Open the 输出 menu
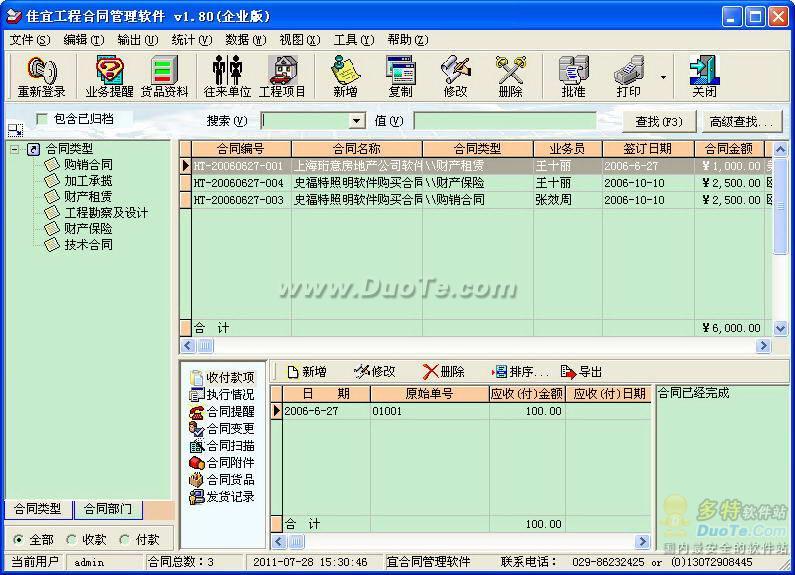 137,40
